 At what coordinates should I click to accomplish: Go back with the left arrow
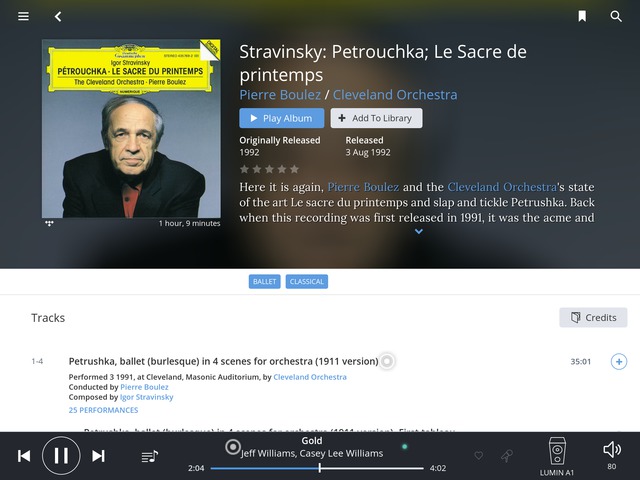[58, 16]
